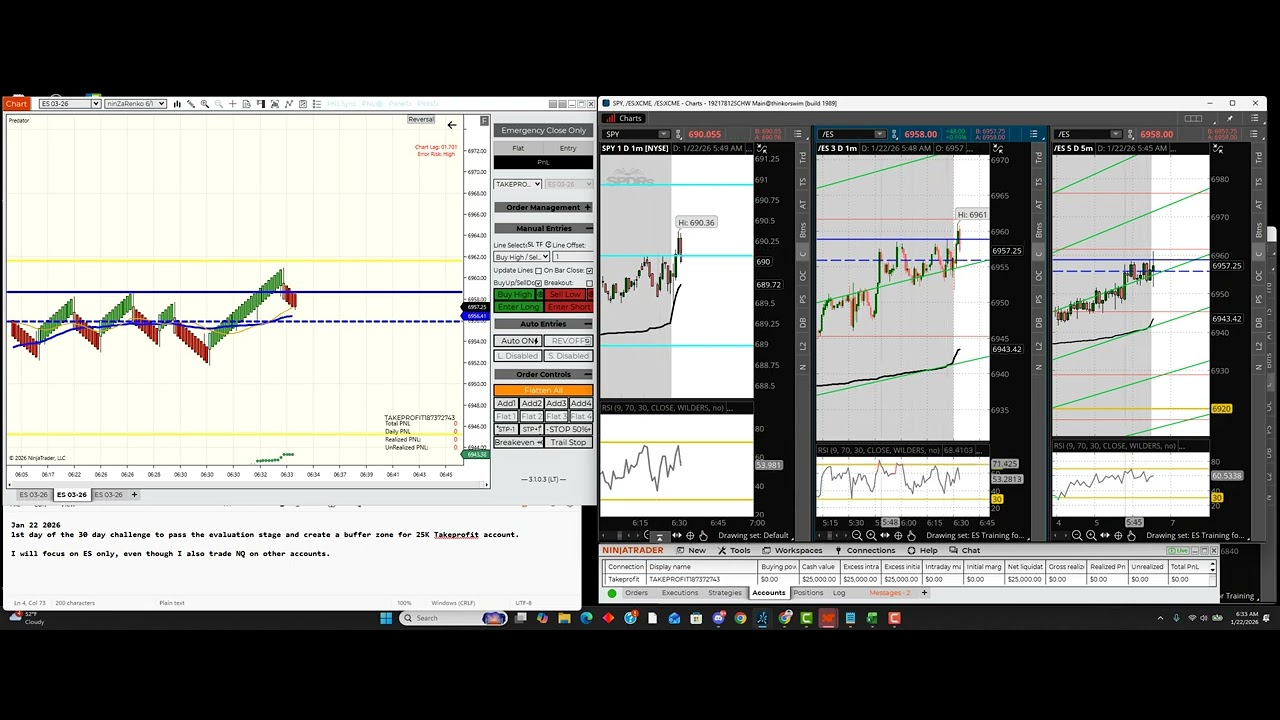The image size is (1280, 720).
Task: Zoom out on the /ES 5D 5m chart
Action: [1077, 535]
